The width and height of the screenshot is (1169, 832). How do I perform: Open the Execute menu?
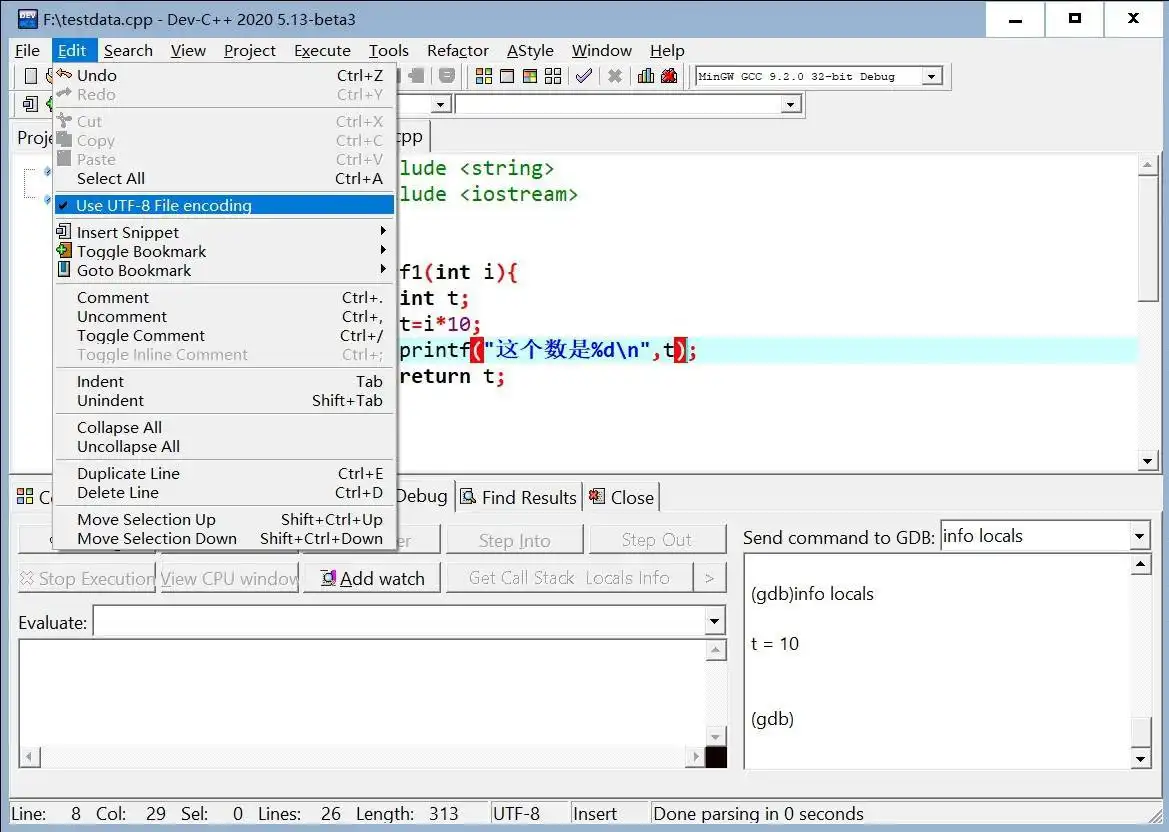click(322, 51)
